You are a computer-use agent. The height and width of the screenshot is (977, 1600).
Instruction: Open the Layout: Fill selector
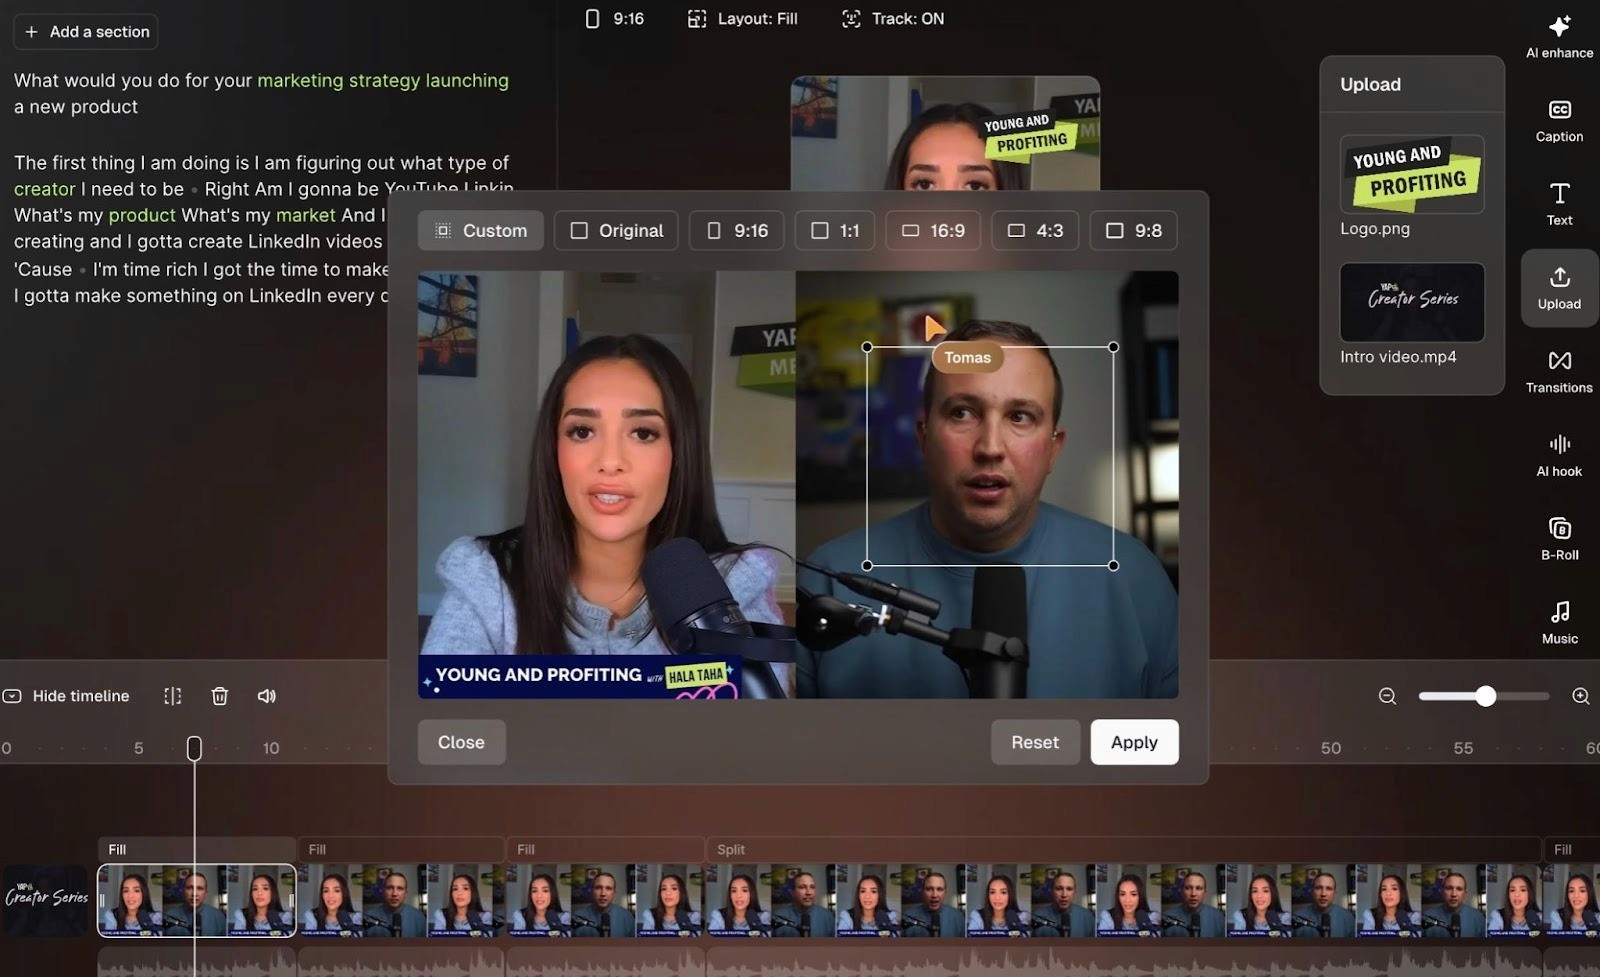point(741,18)
